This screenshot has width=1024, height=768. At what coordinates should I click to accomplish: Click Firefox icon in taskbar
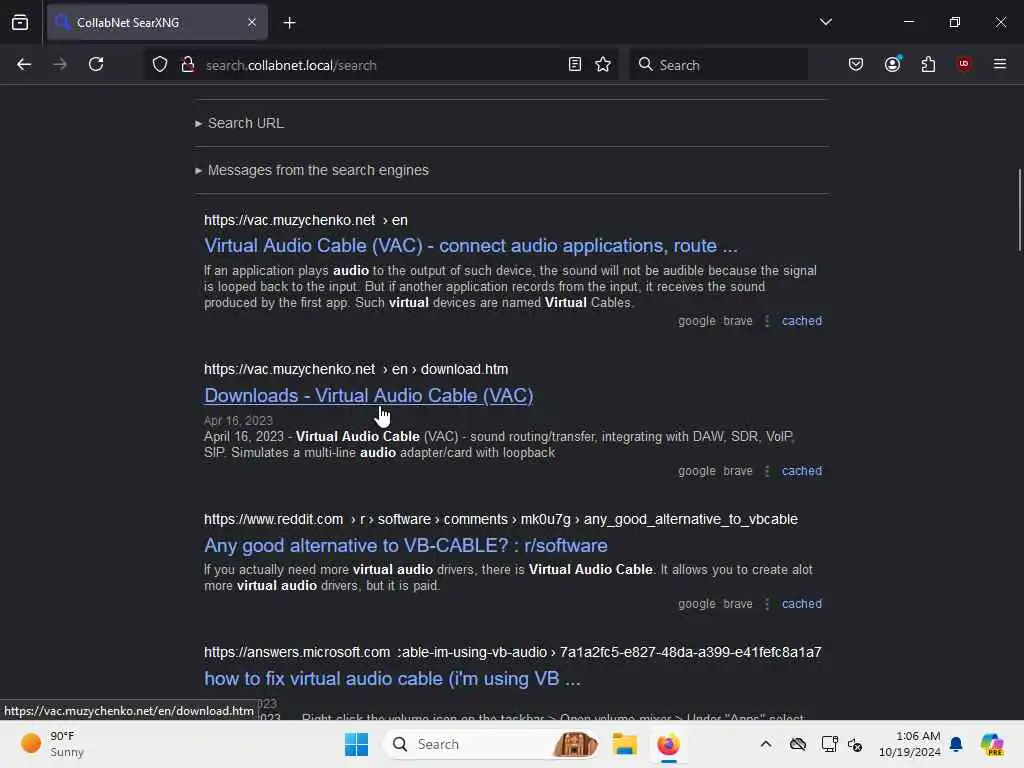pyautogui.click(x=668, y=744)
